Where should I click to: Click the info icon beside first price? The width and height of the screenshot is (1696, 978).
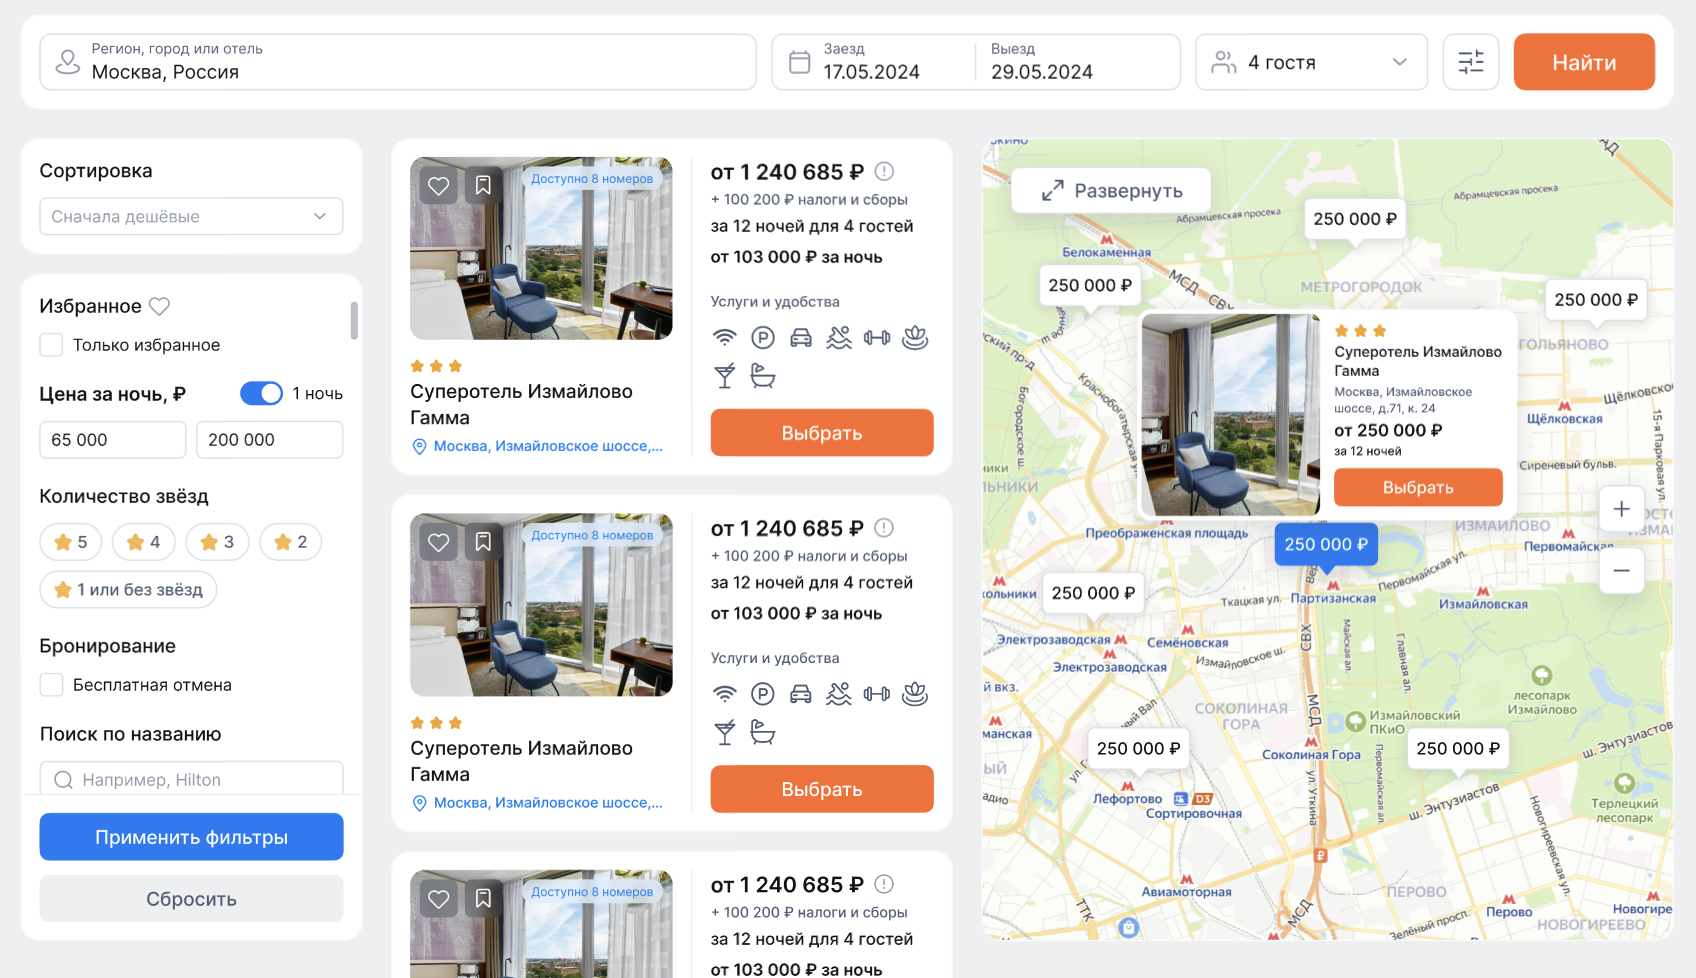pos(884,171)
